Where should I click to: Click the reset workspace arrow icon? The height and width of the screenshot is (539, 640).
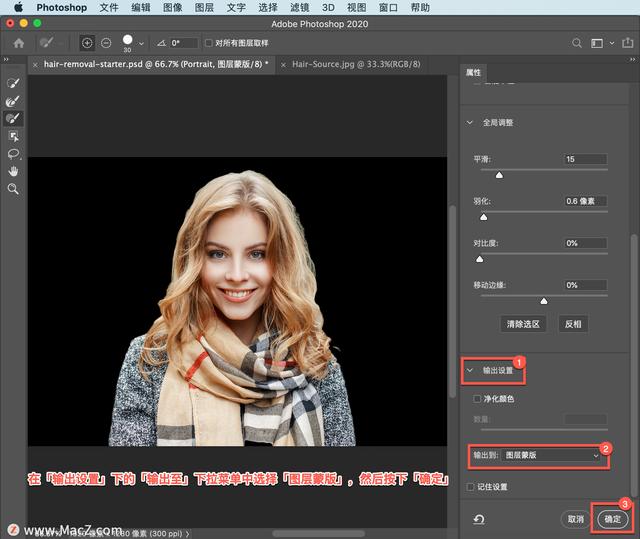[480, 519]
